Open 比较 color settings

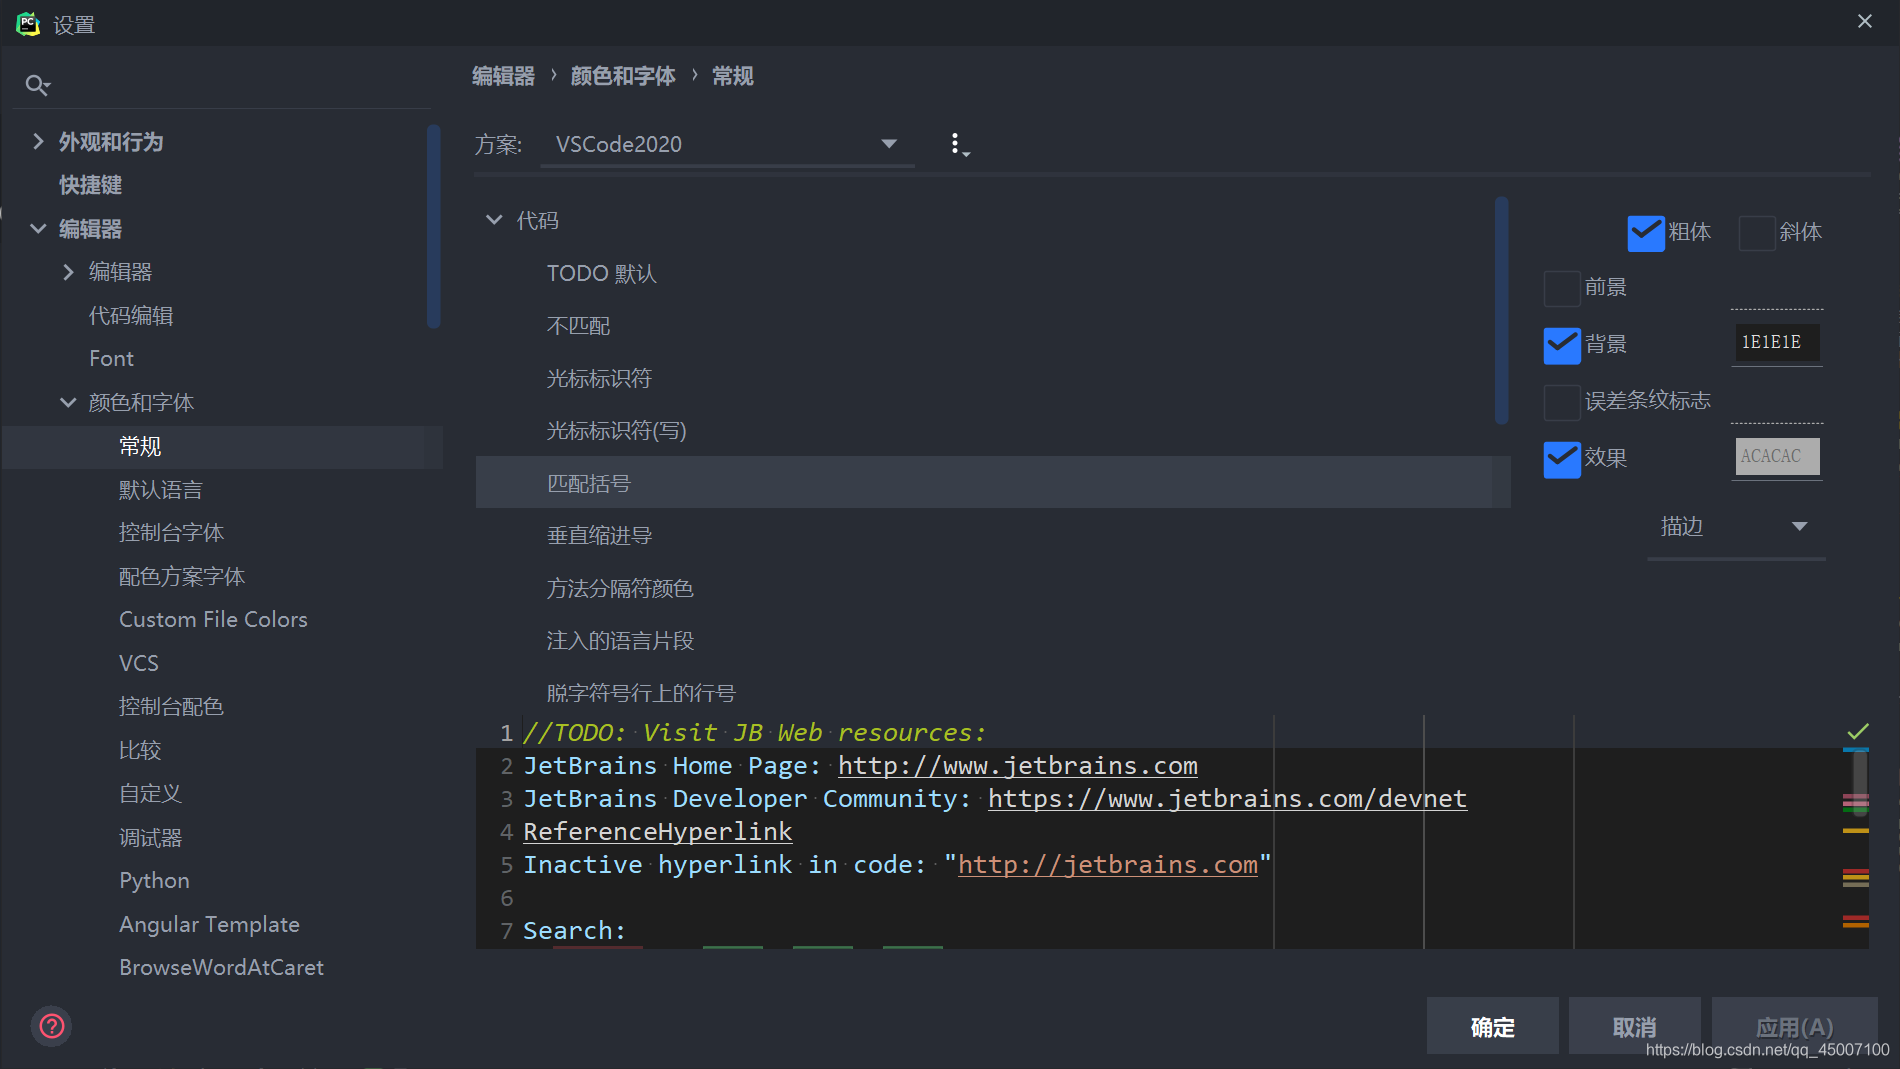[140, 750]
